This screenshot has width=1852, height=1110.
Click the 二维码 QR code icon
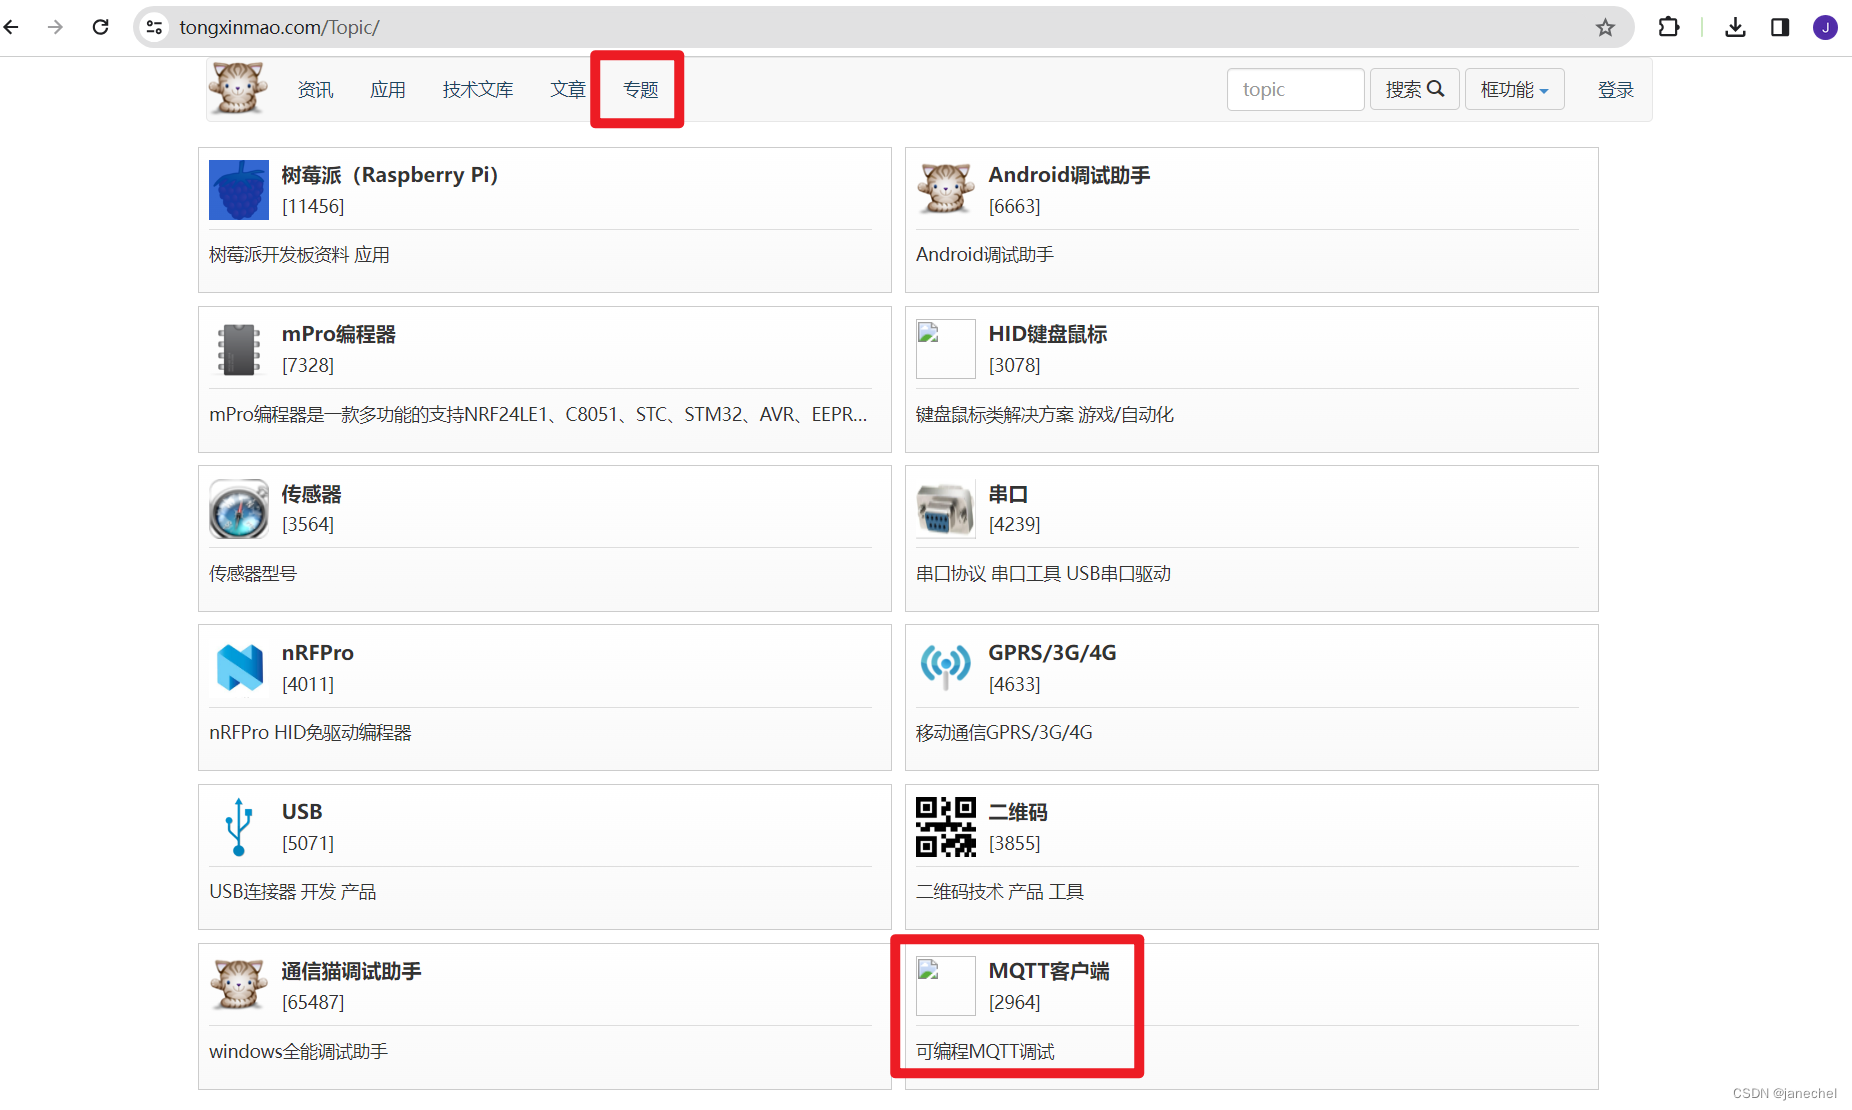(x=945, y=827)
